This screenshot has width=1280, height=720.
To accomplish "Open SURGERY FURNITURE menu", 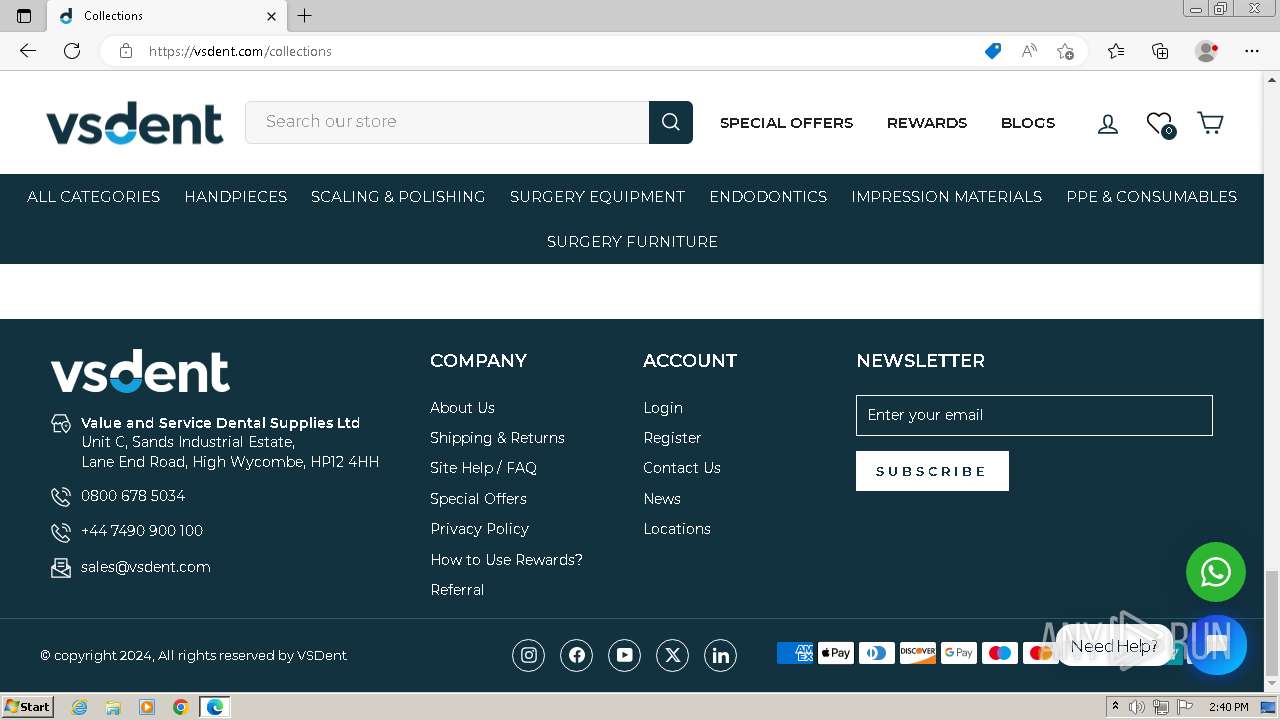I will (632, 242).
